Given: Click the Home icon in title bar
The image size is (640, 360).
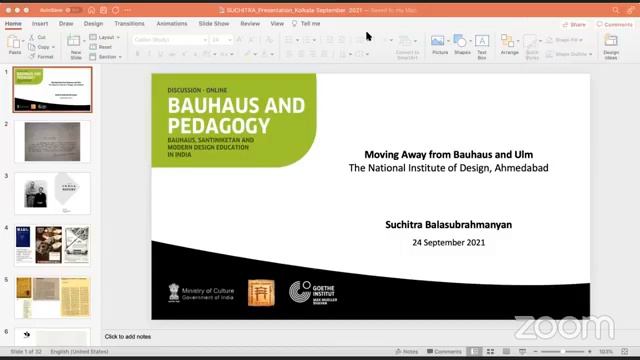Looking at the screenshot, I should coord(91,10).
